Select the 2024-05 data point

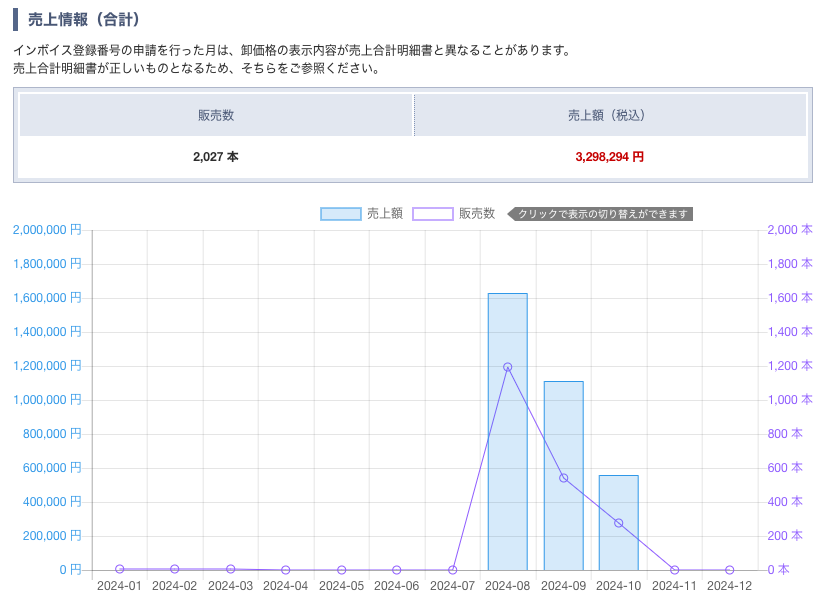click(342, 570)
